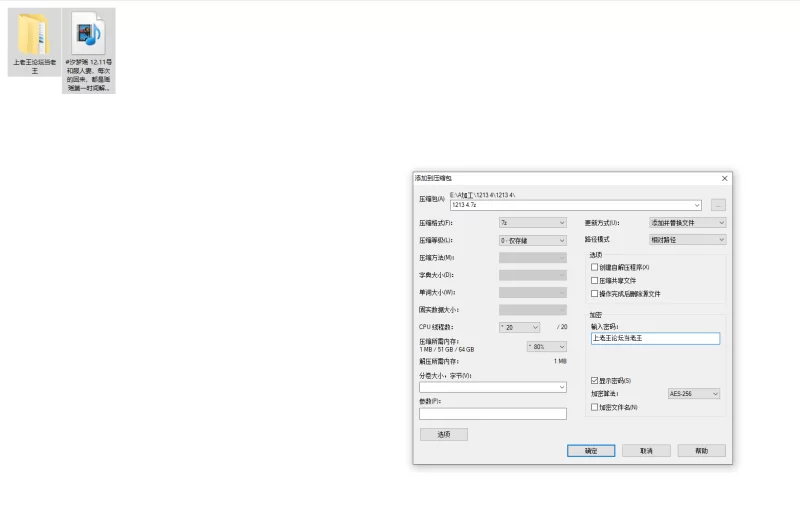The height and width of the screenshot is (510, 800).
Task: Select the media file icon with music note
Action: [88, 37]
